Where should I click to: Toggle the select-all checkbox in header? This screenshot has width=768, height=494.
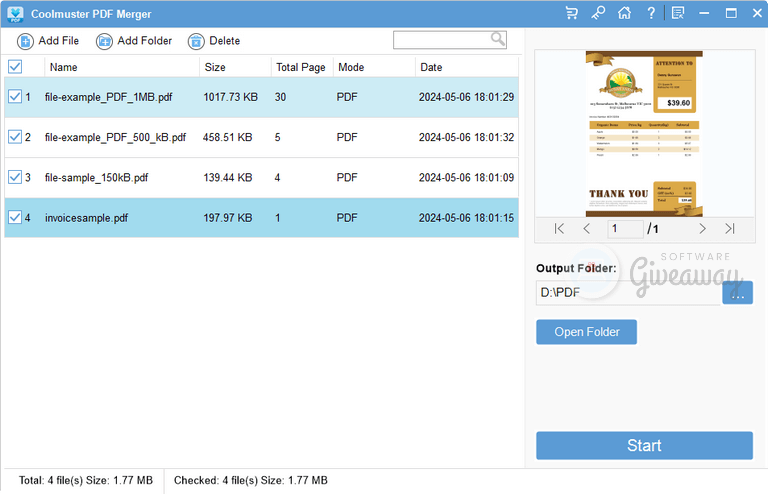click(x=15, y=67)
